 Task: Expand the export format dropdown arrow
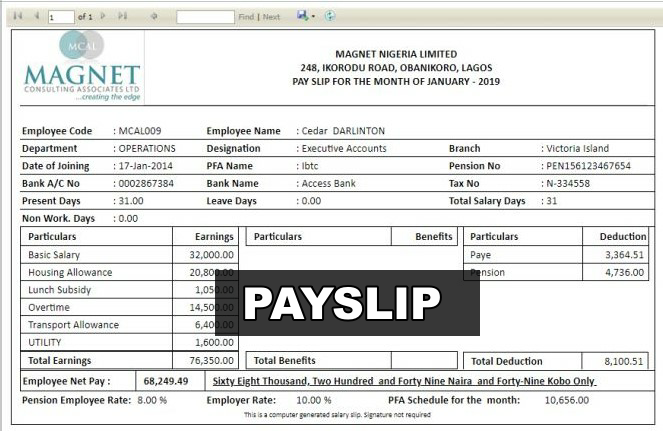[x=313, y=16]
